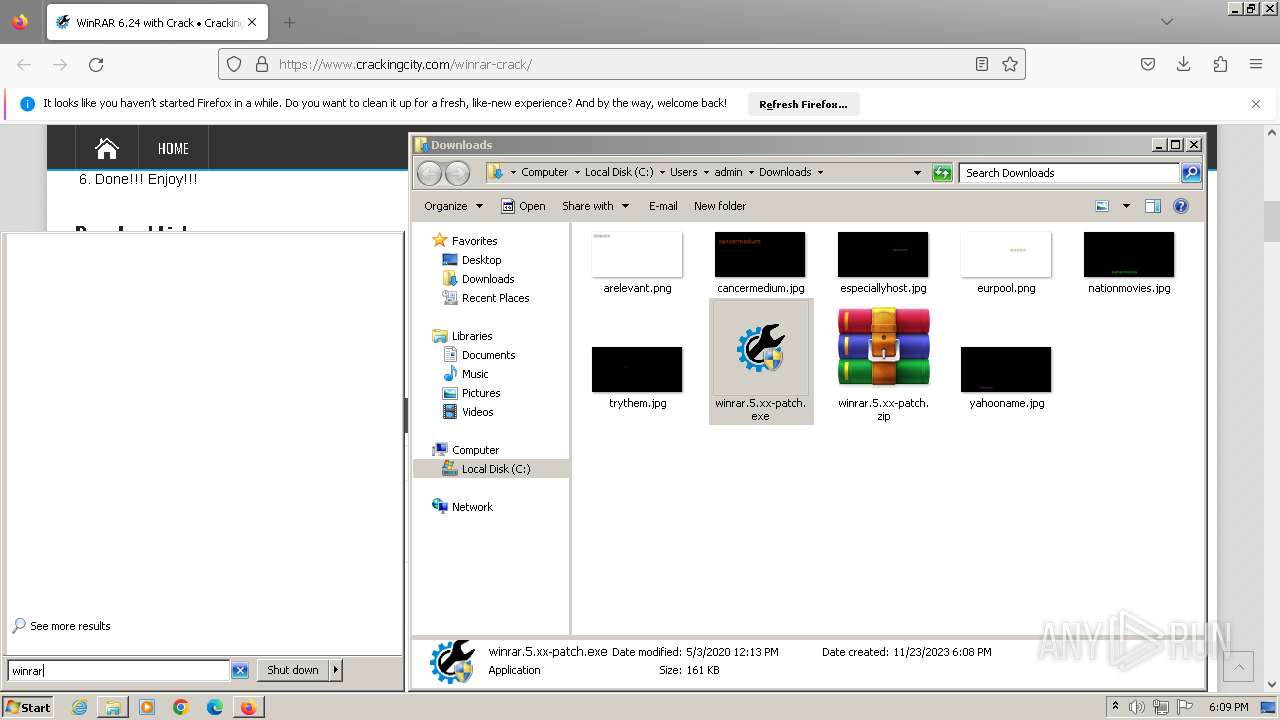Open volume control in system tray
1280x720 pixels.
pyautogui.click(x=1137, y=707)
